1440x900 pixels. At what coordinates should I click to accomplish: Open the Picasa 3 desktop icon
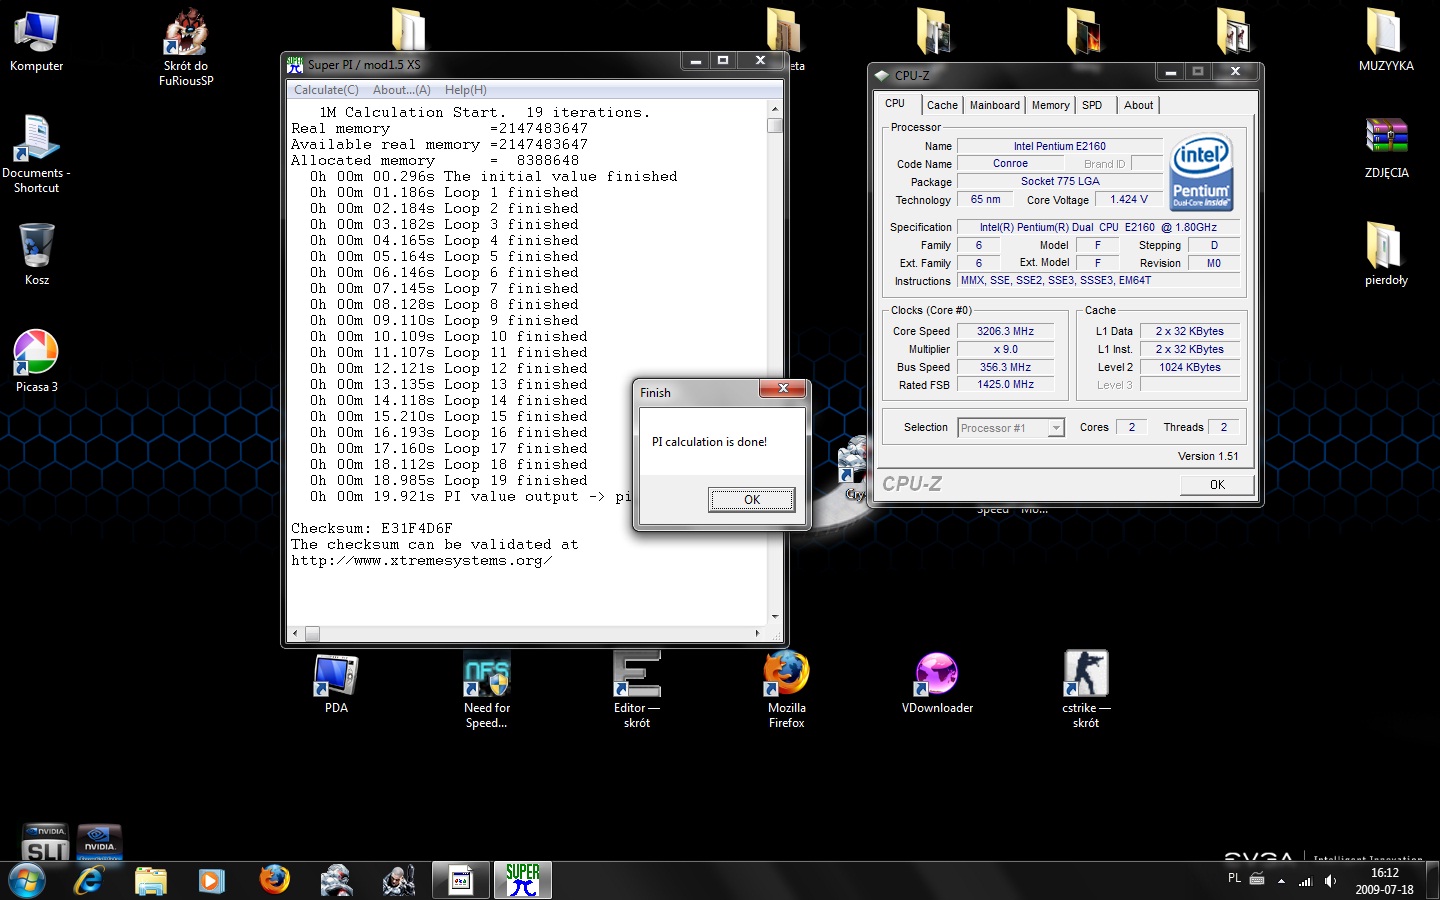pyautogui.click(x=36, y=353)
